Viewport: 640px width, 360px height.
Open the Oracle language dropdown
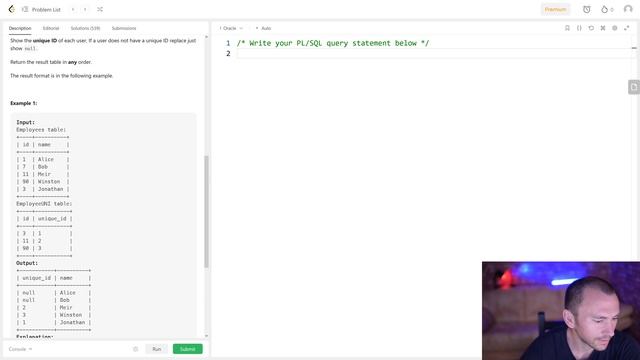231,28
